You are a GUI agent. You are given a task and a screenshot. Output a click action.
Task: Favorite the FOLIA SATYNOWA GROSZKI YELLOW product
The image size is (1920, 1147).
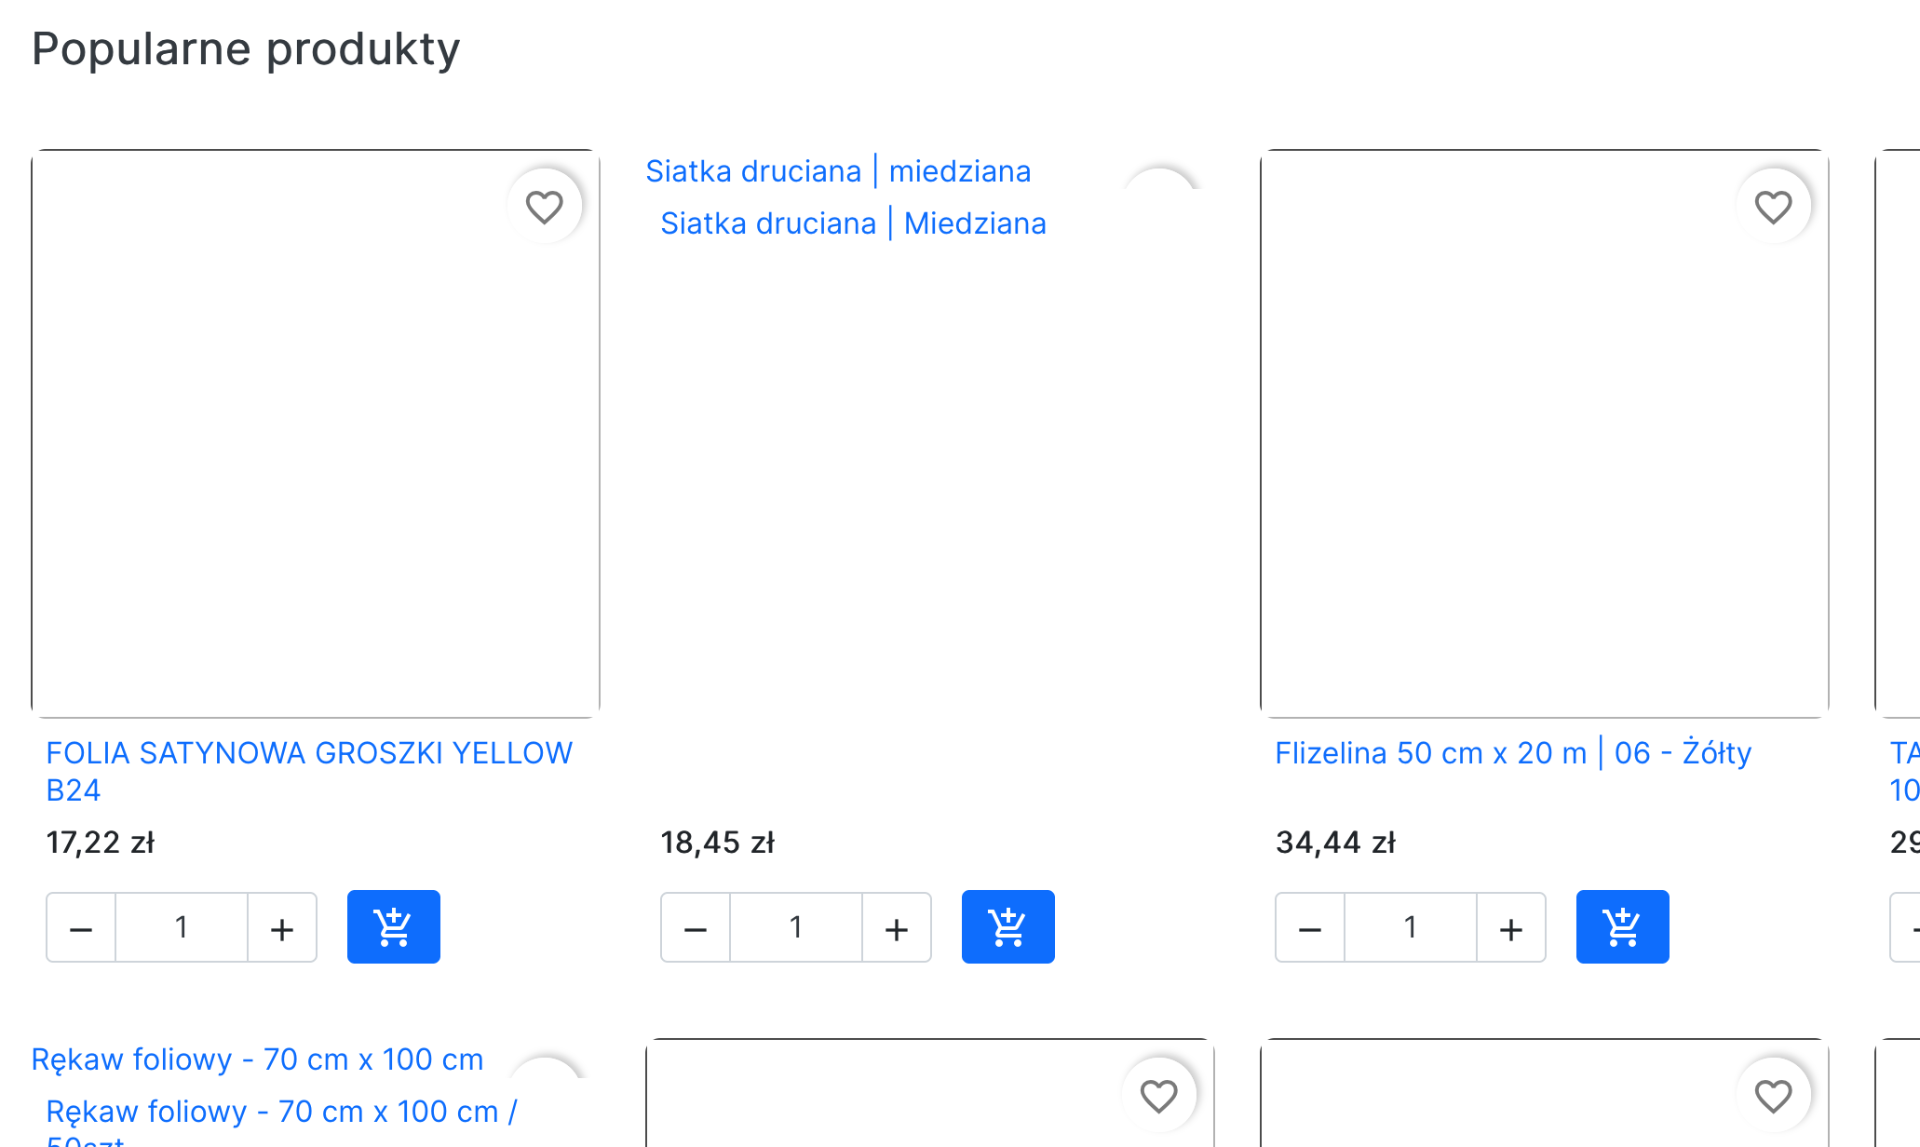point(544,207)
